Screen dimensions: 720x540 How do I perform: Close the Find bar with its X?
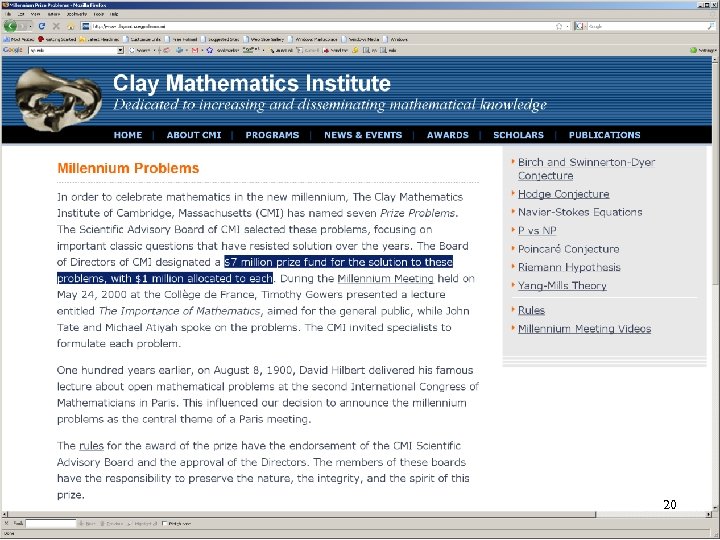coord(6,523)
